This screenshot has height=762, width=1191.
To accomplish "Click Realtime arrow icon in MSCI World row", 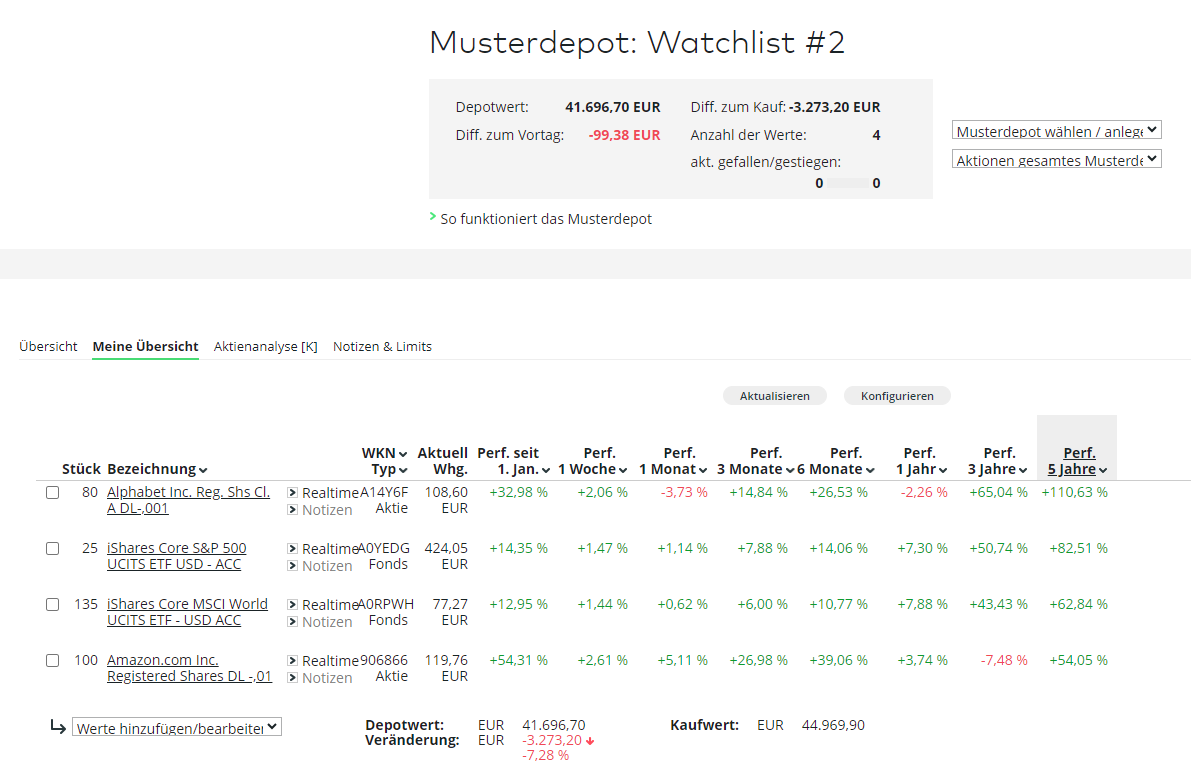I will 292,605.
